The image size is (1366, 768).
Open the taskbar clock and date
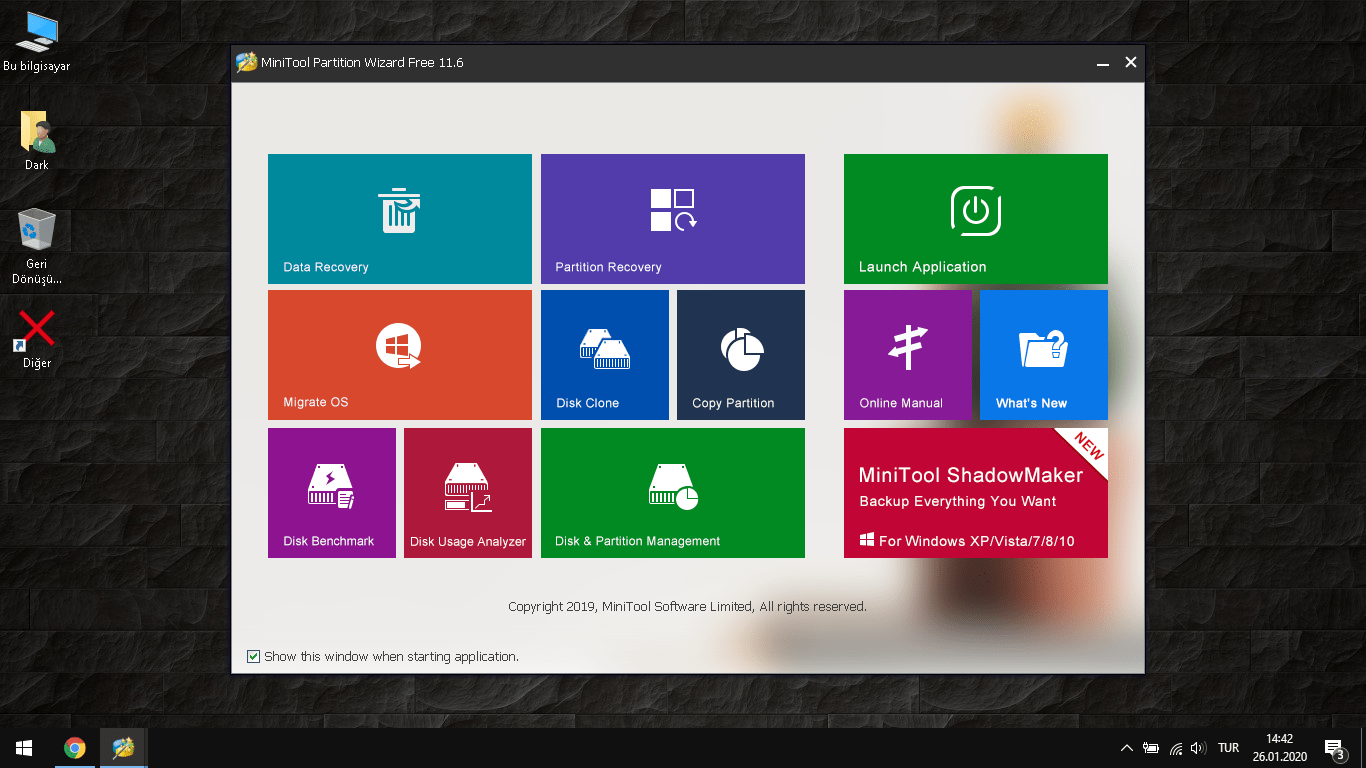pos(1279,748)
